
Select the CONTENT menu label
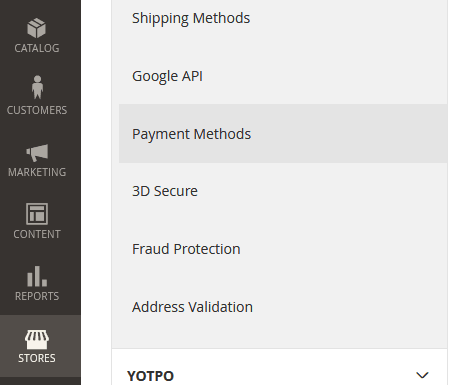(37, 234)
